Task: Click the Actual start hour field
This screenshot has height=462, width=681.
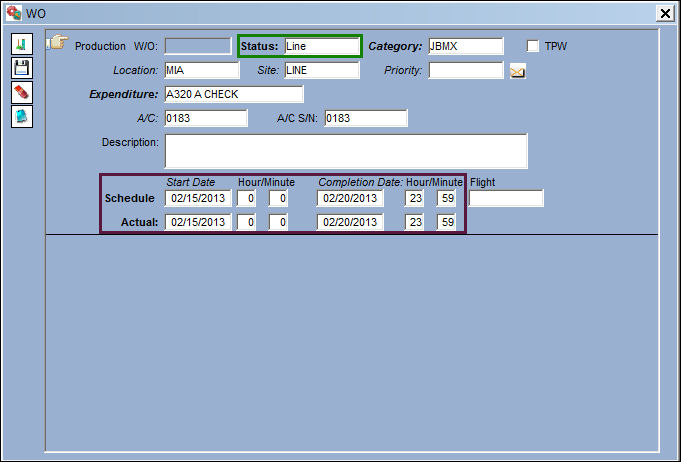Action: tap(246, 222)
